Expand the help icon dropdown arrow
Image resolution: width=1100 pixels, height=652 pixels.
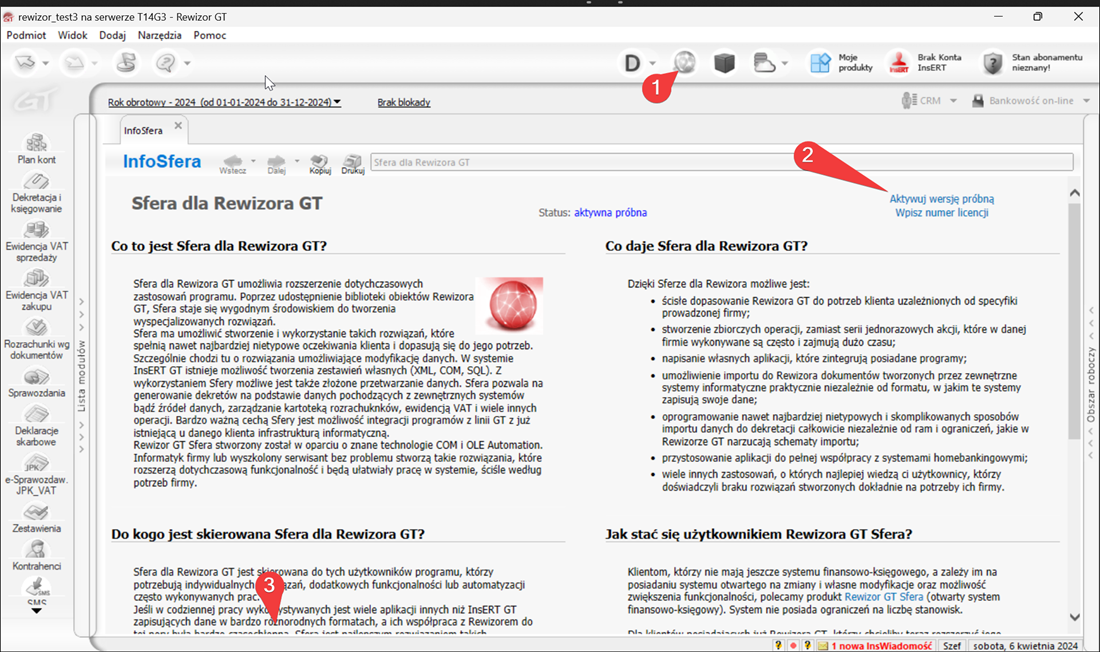click(x=187, y=63)
